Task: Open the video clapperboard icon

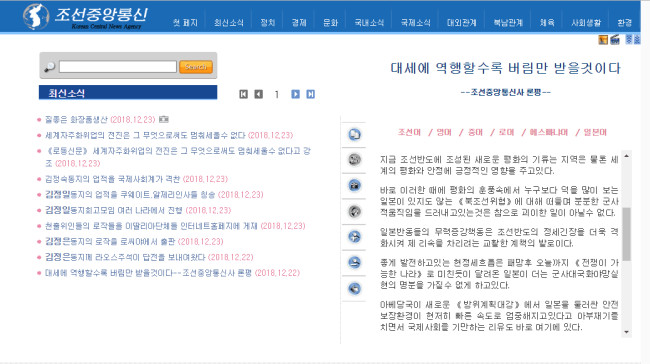Action: pyautogui.click(x=615, y=39)
